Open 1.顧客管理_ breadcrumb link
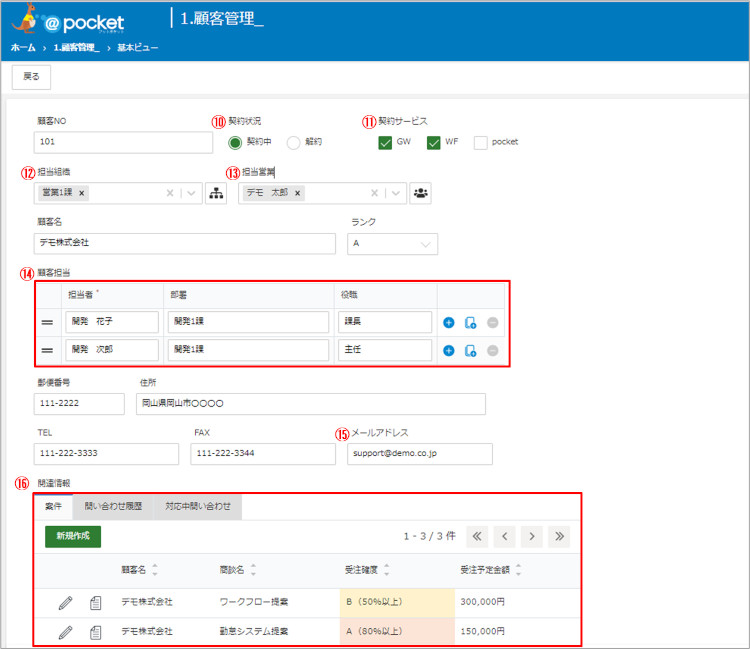The height and width of the screenshot is (649, 750). tap(76, 47)
